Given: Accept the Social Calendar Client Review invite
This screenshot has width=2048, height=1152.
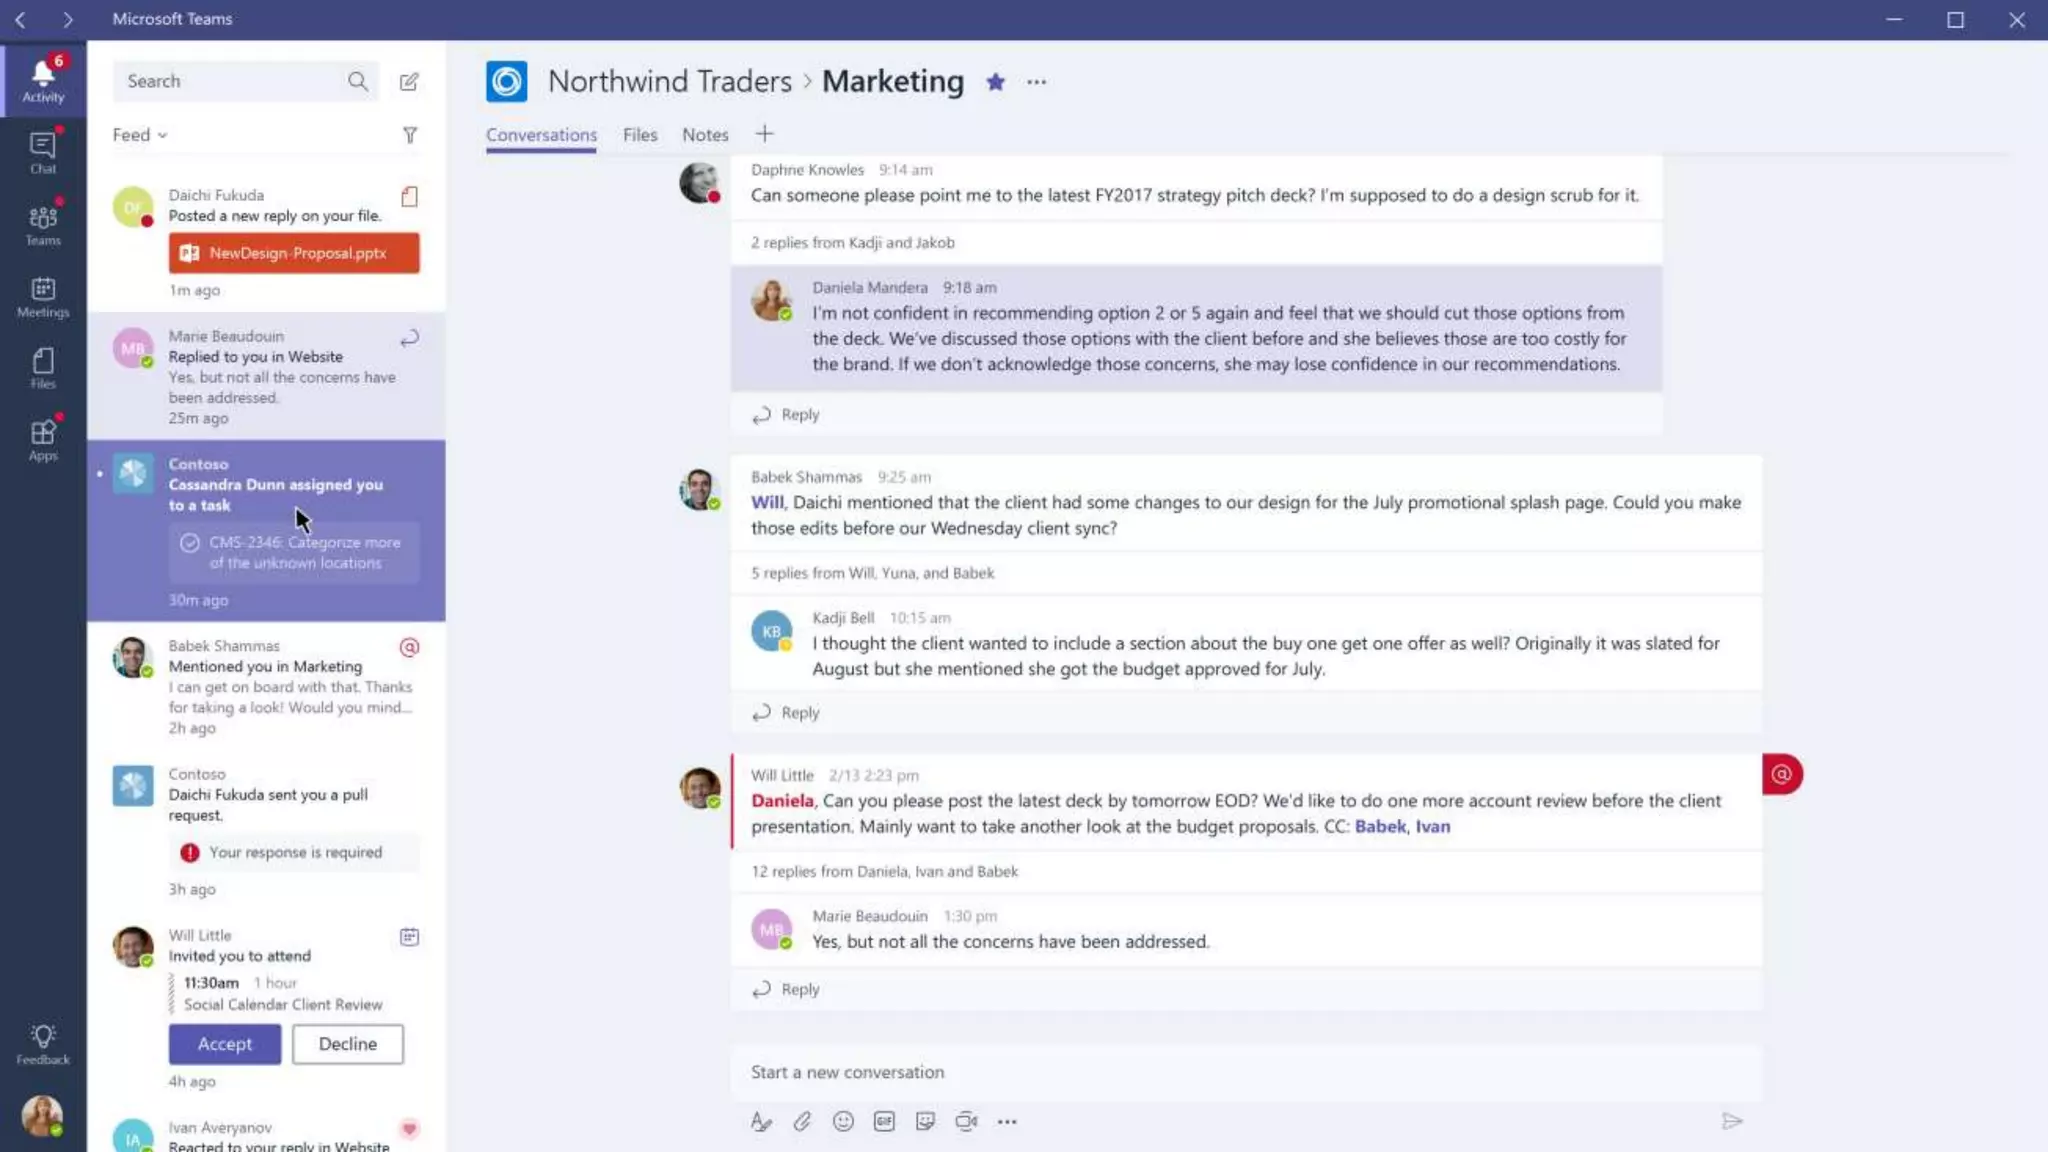Looking at the screenshot, I should 225,1043.
